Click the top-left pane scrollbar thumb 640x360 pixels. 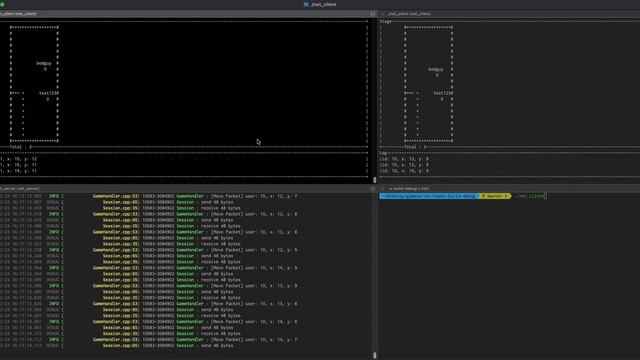[375, 180]
